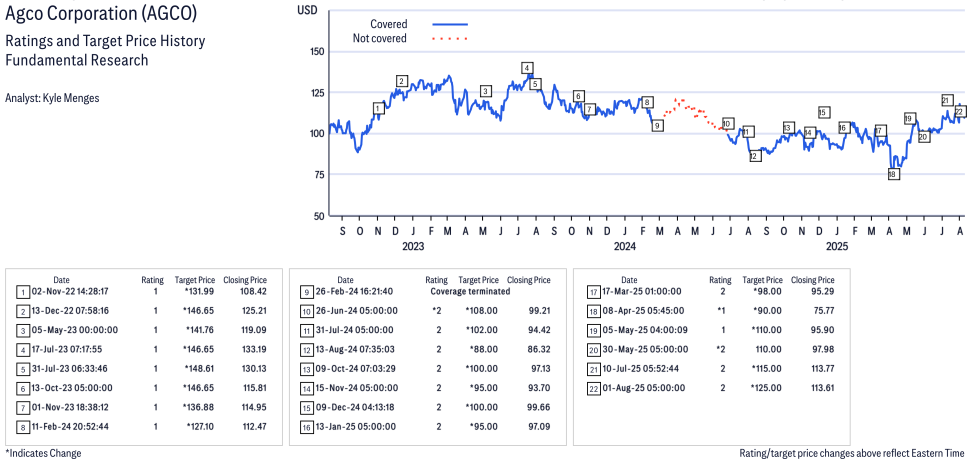Click the blue Covered legend line sample
This screenshot has width=975, height=459.
(x=450, y=24)
